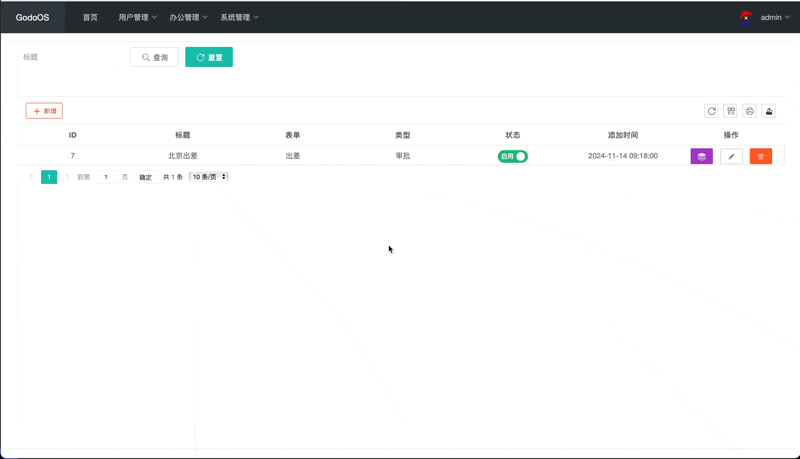
Task: Click the 添加时间 column header
Action: (623, 135)
